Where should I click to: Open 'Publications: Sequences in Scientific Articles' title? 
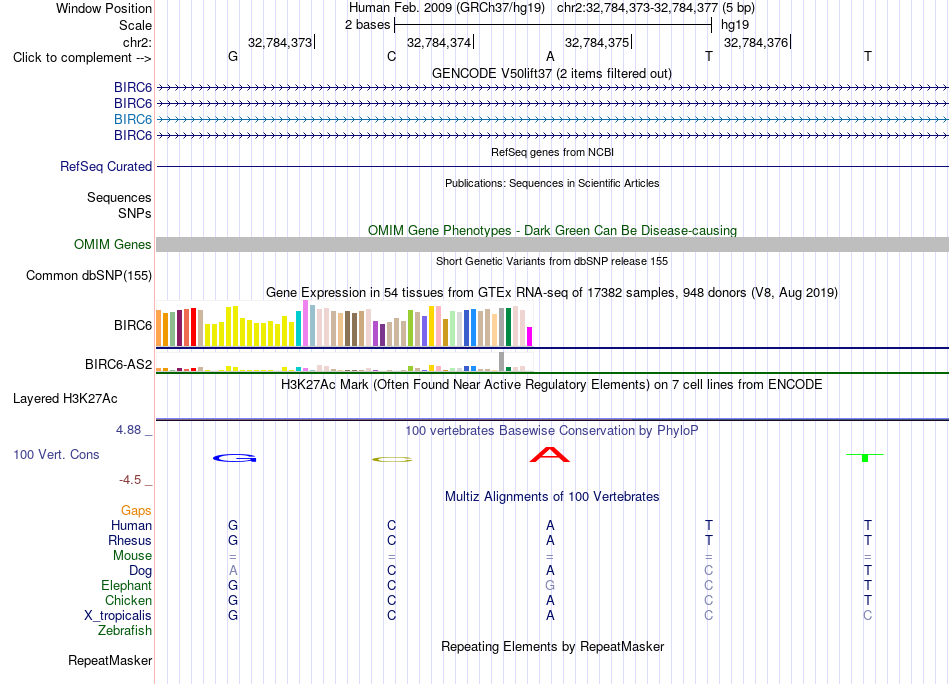552,183
